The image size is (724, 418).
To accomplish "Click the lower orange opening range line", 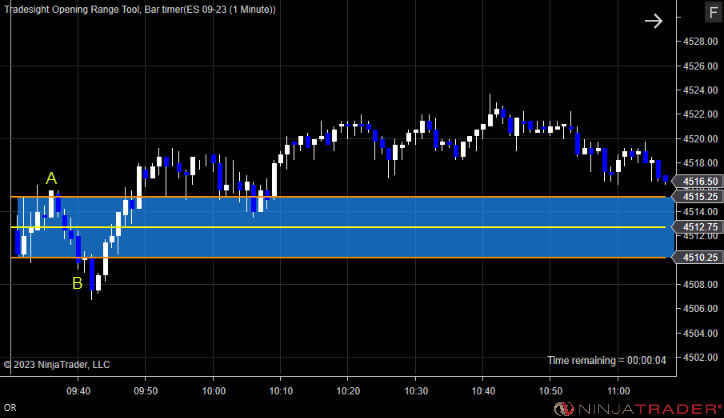I will [x=338, y=257].
